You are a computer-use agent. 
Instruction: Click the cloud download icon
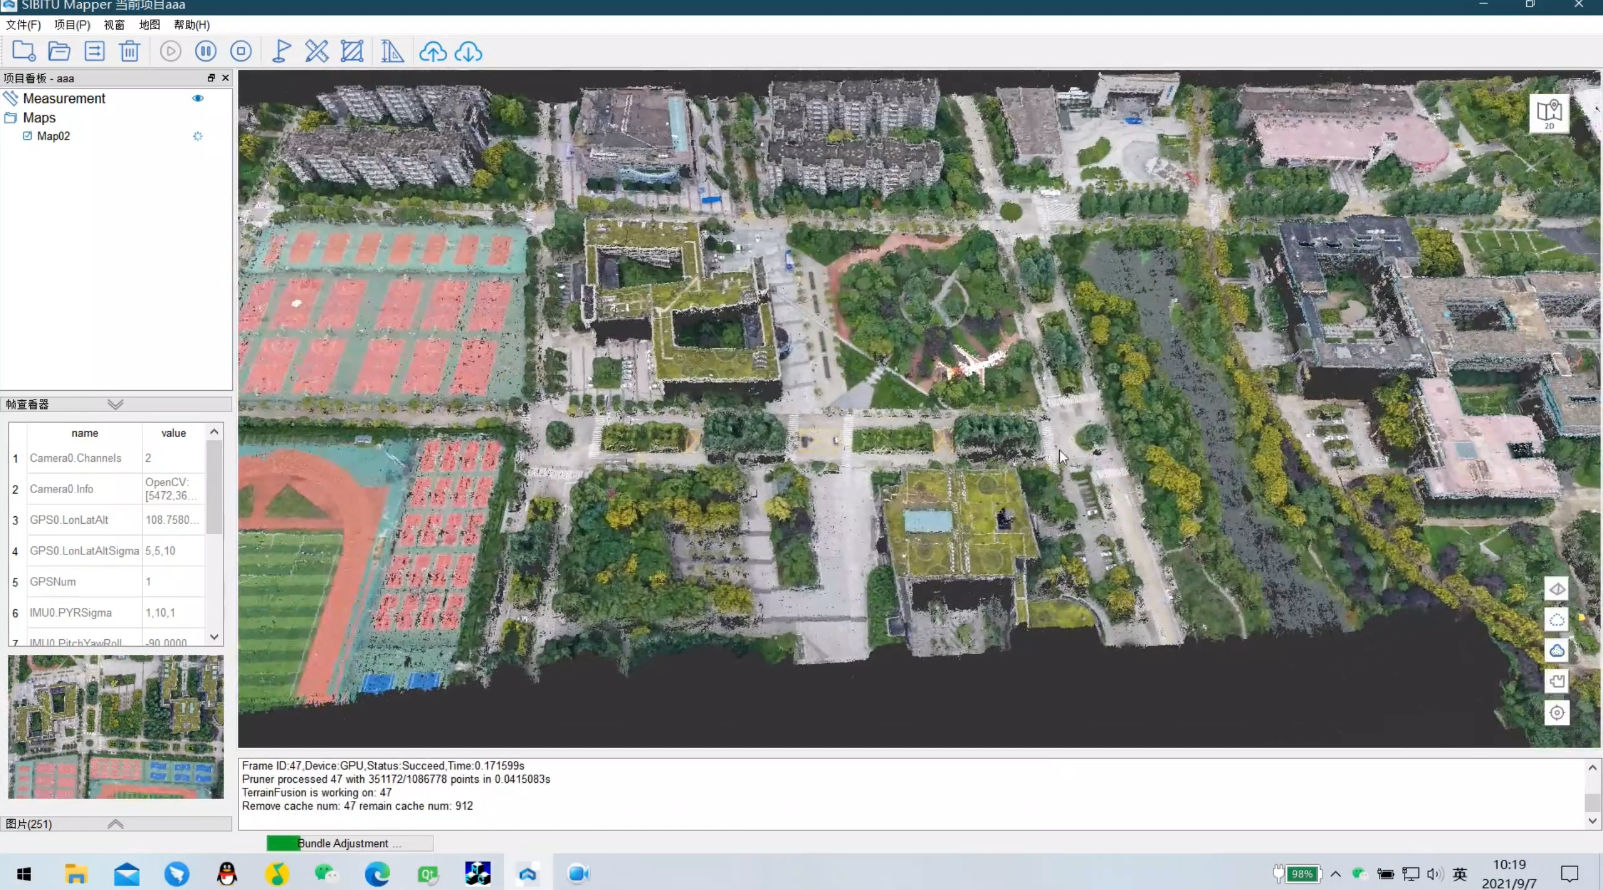(468, 51)
